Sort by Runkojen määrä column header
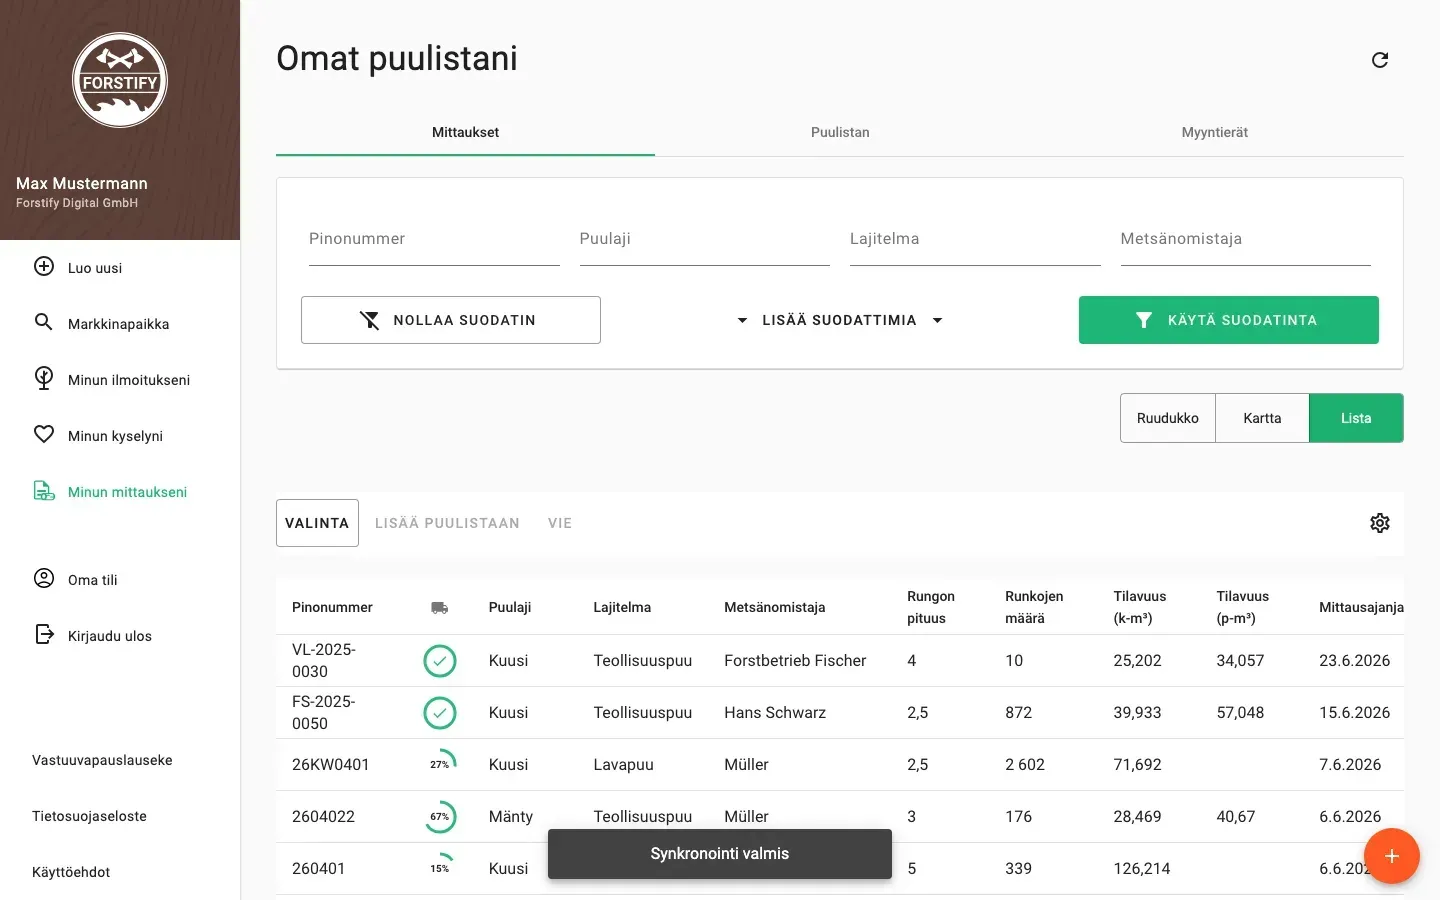 (x=1034, y=607)
